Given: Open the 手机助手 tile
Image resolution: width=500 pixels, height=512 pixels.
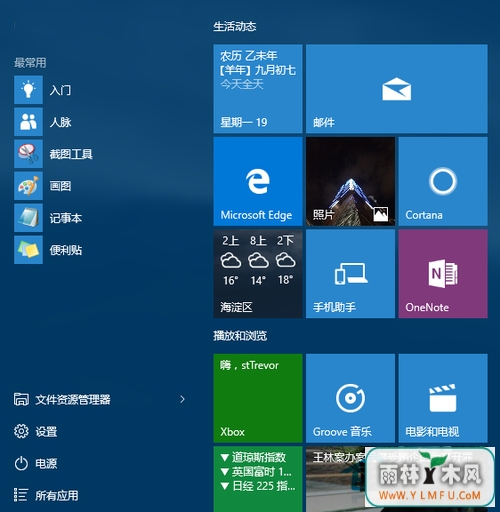Looking at the screenshot, I should click(350, 274).
